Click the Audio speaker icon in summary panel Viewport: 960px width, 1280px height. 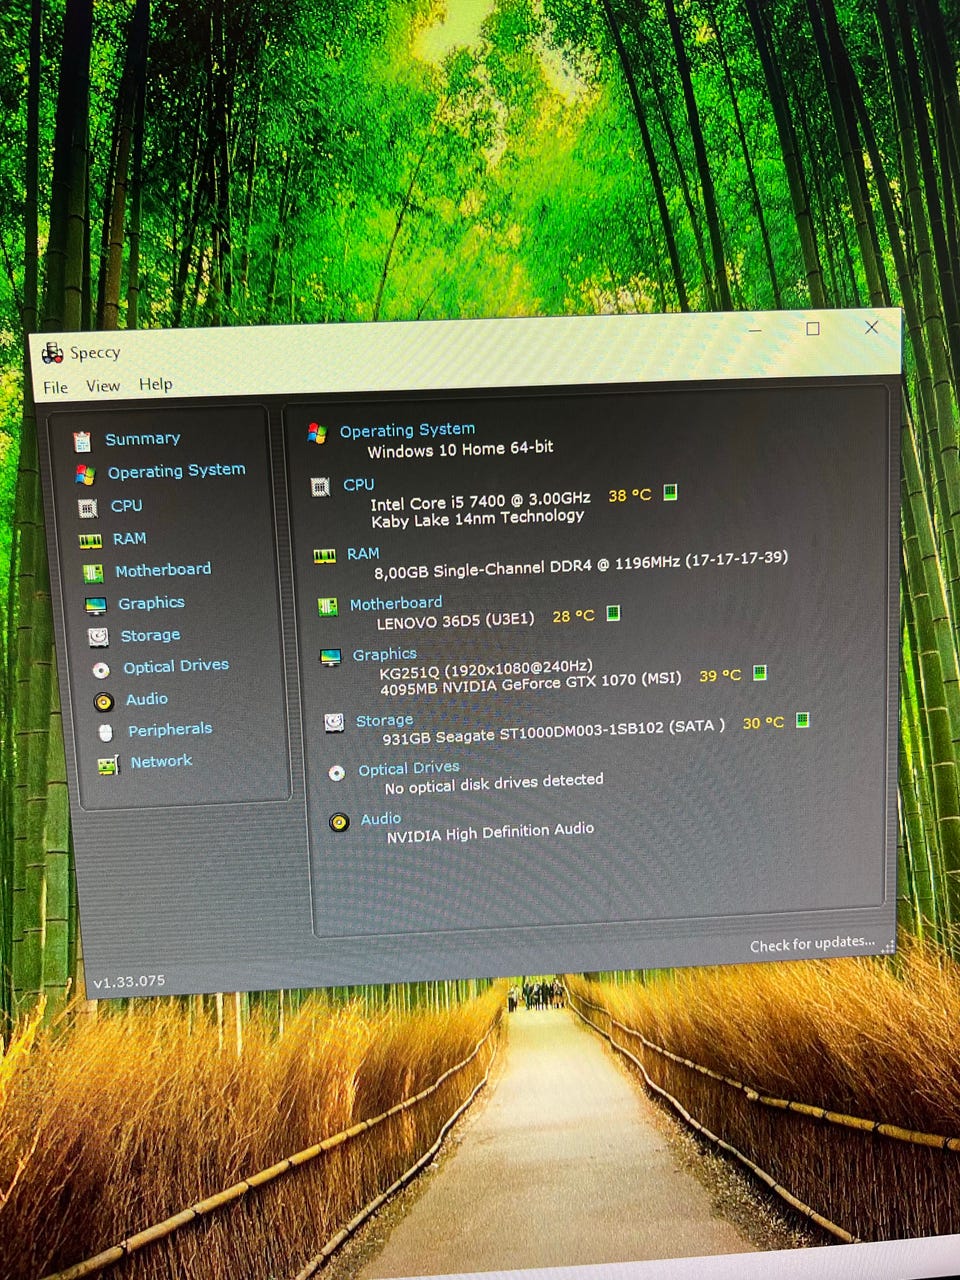coord(340,822)
